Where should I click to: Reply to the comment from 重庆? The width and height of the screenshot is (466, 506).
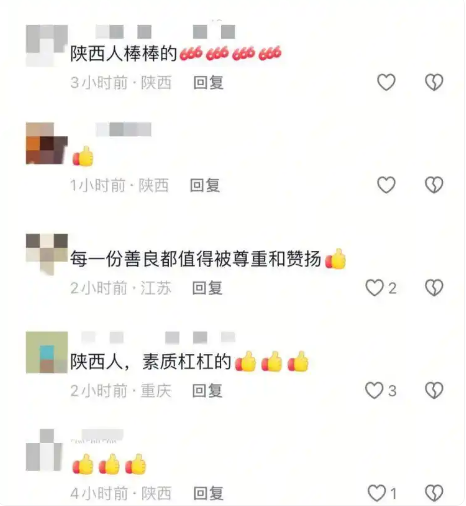[207, 391]
